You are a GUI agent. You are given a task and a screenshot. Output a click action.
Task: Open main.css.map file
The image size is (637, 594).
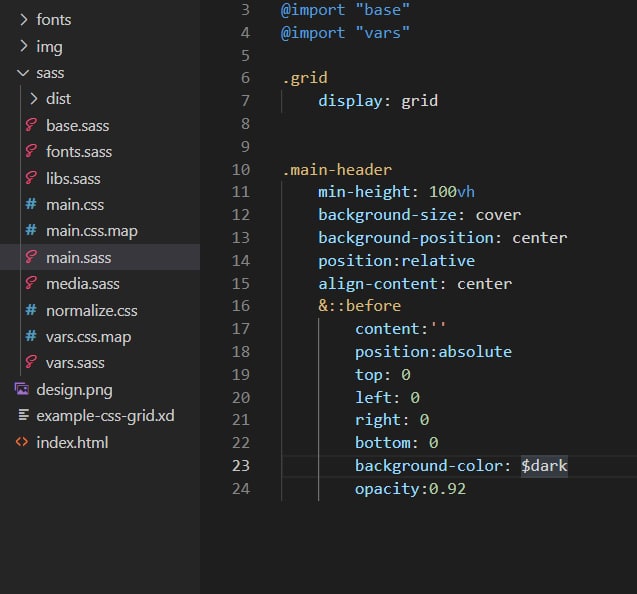pyautogui.click(x=92, y=231)
